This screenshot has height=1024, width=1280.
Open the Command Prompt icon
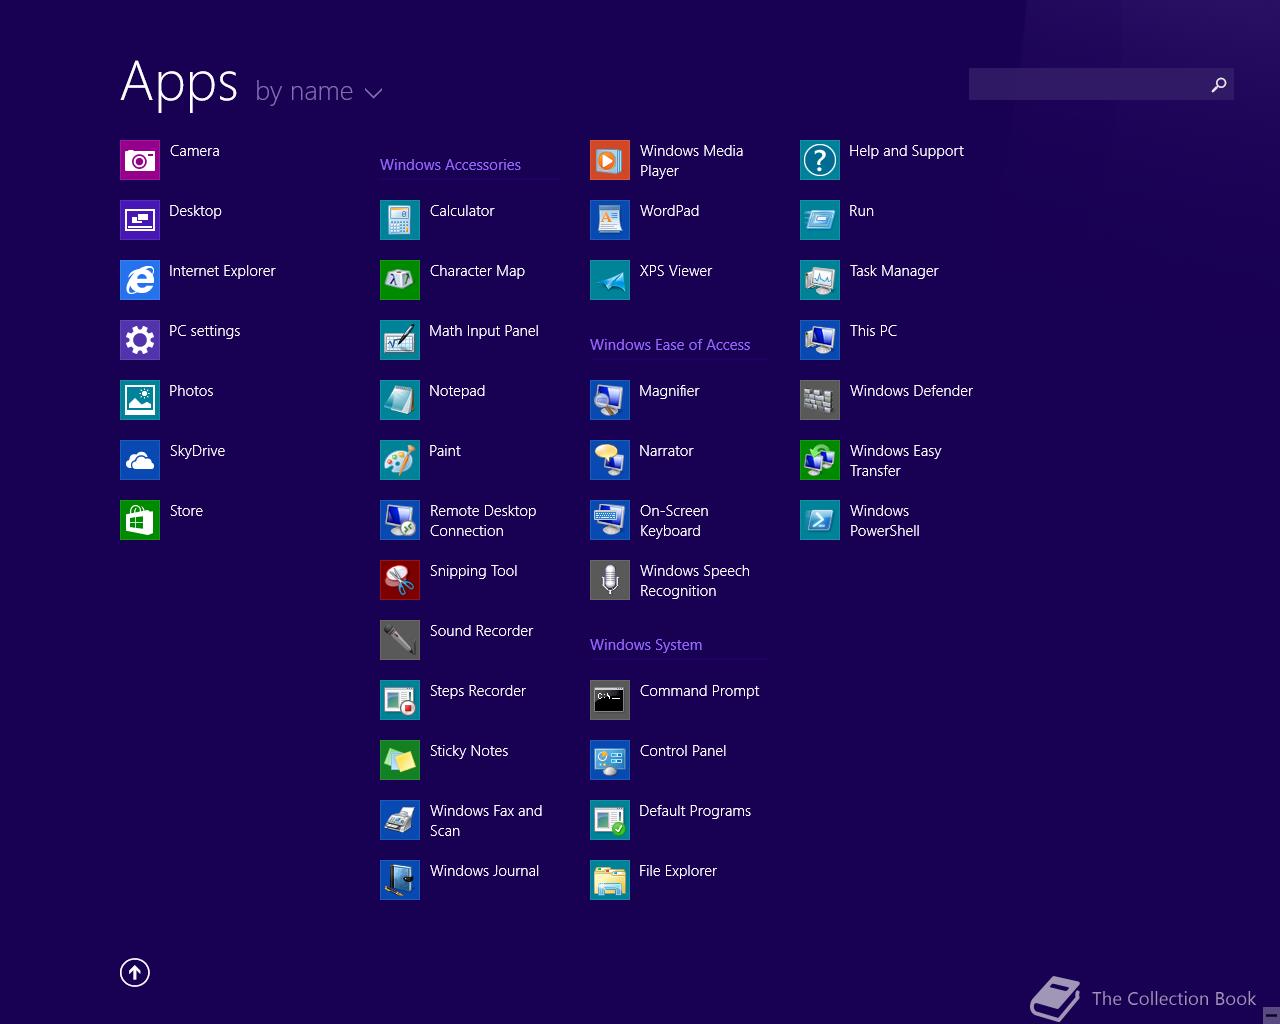pos(610,700)
